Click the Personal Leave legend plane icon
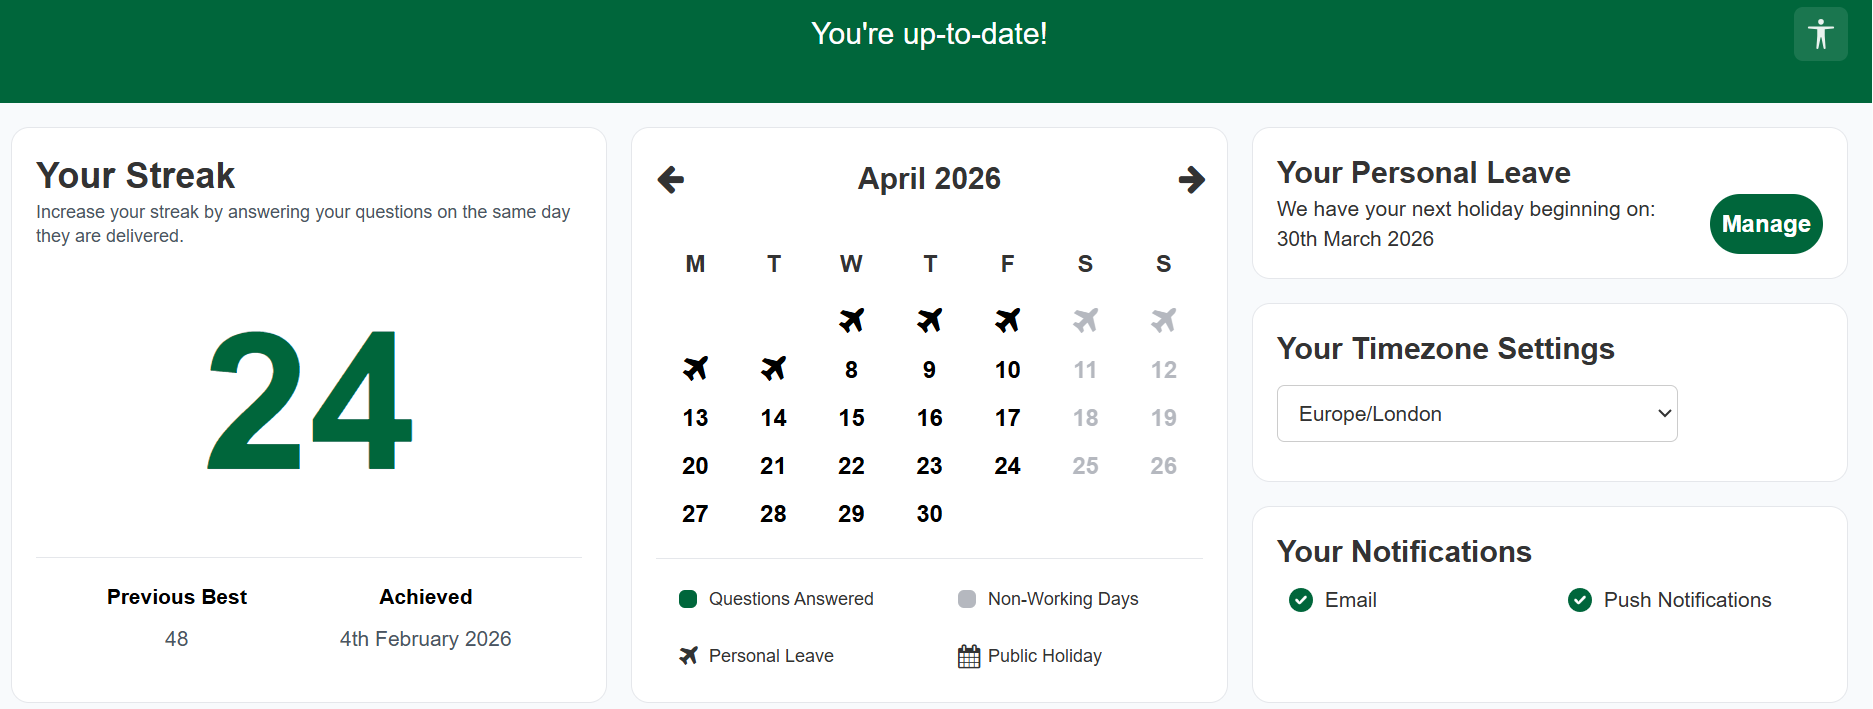Viewport: 1873px width, 709px height. coord(688,656)
